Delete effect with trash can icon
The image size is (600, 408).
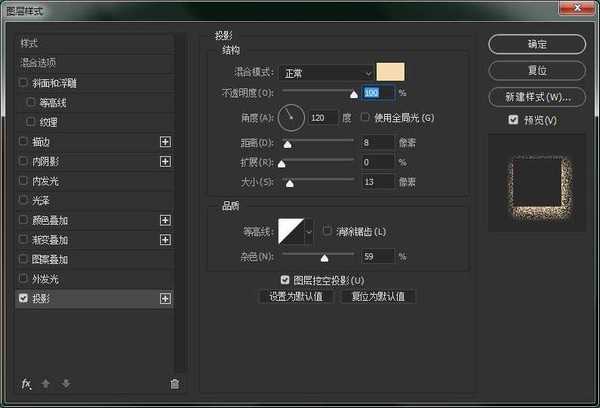pos(174,384)
